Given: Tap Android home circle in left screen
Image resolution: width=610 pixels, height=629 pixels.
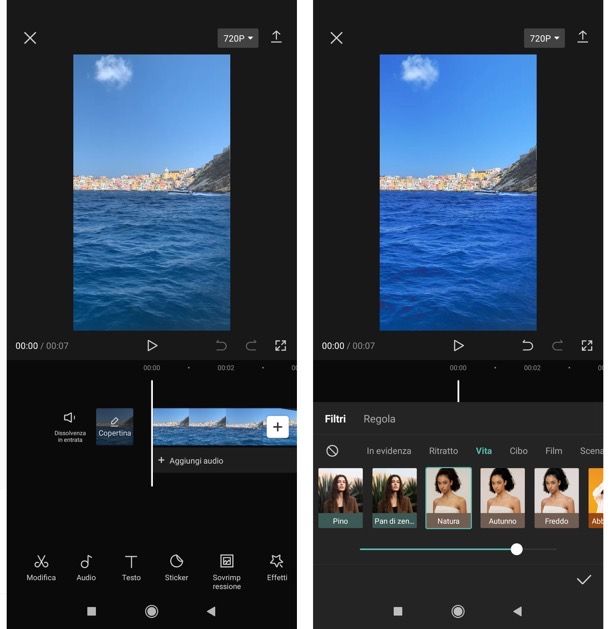Looking at the screenshot, I should pos(152,611).
